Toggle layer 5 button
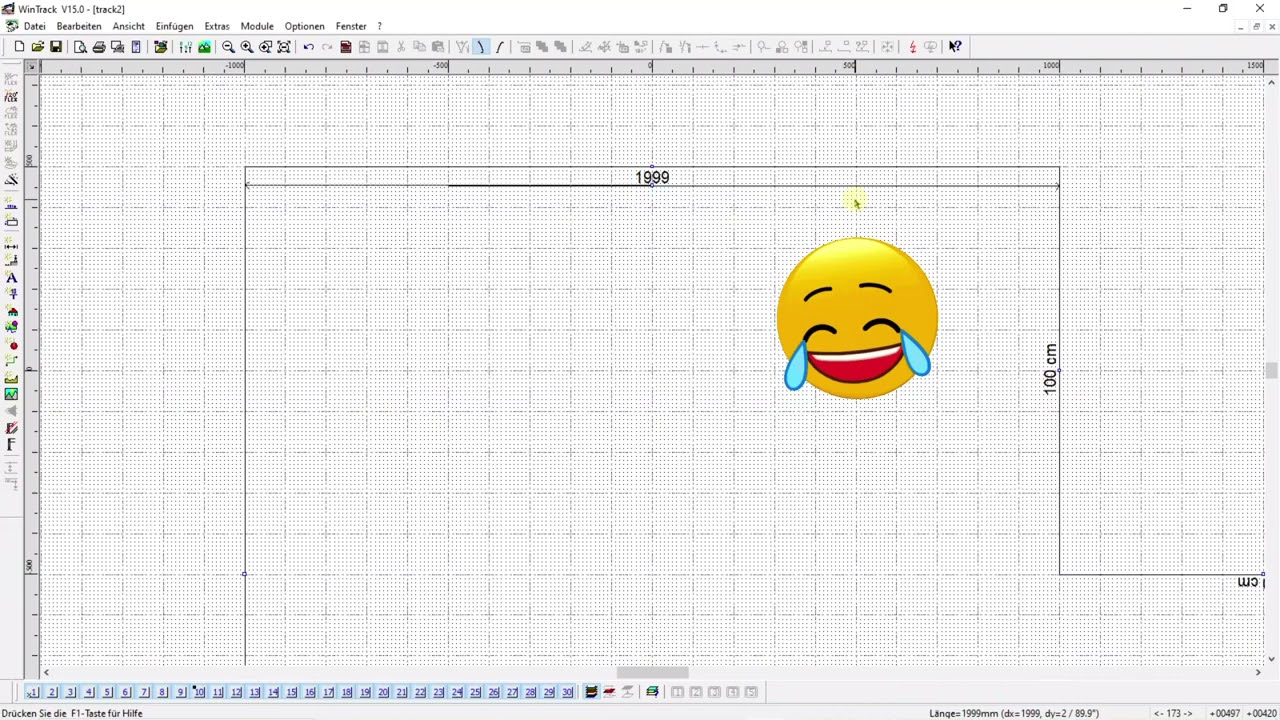Viewport: 1280px width, 720px height. [107, 692]
